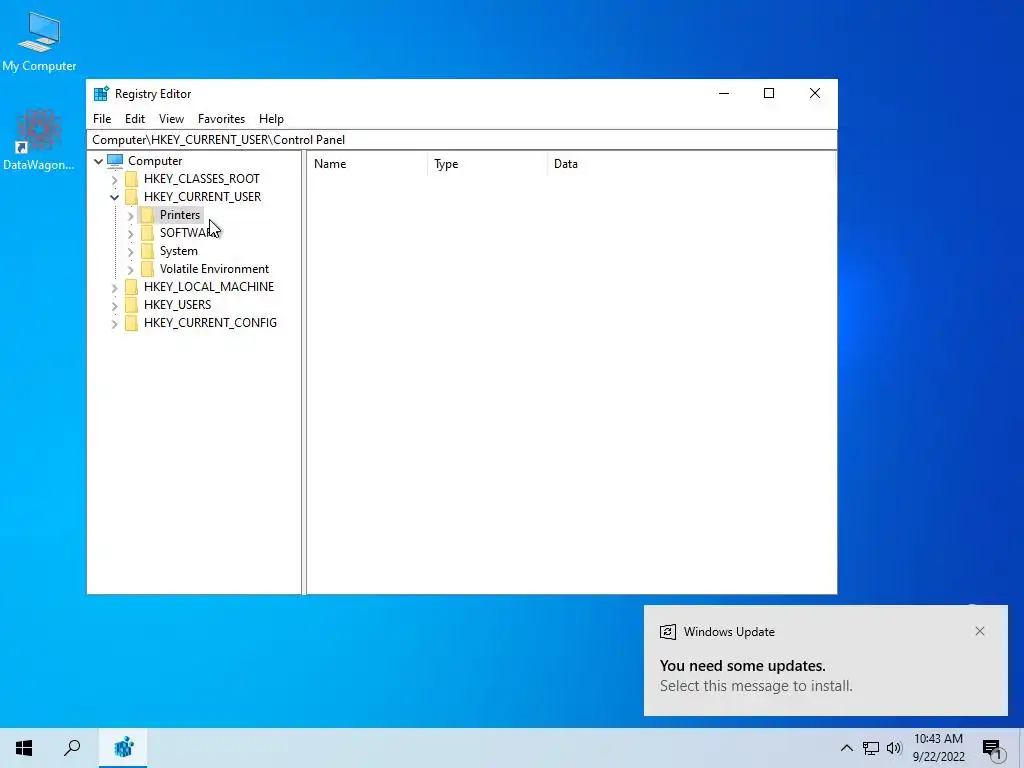This screenshot has height=768, width=1024.
Task: Open the DataWagon desktop shortcut
Action: pyautogui.click(x=39, y=139)
